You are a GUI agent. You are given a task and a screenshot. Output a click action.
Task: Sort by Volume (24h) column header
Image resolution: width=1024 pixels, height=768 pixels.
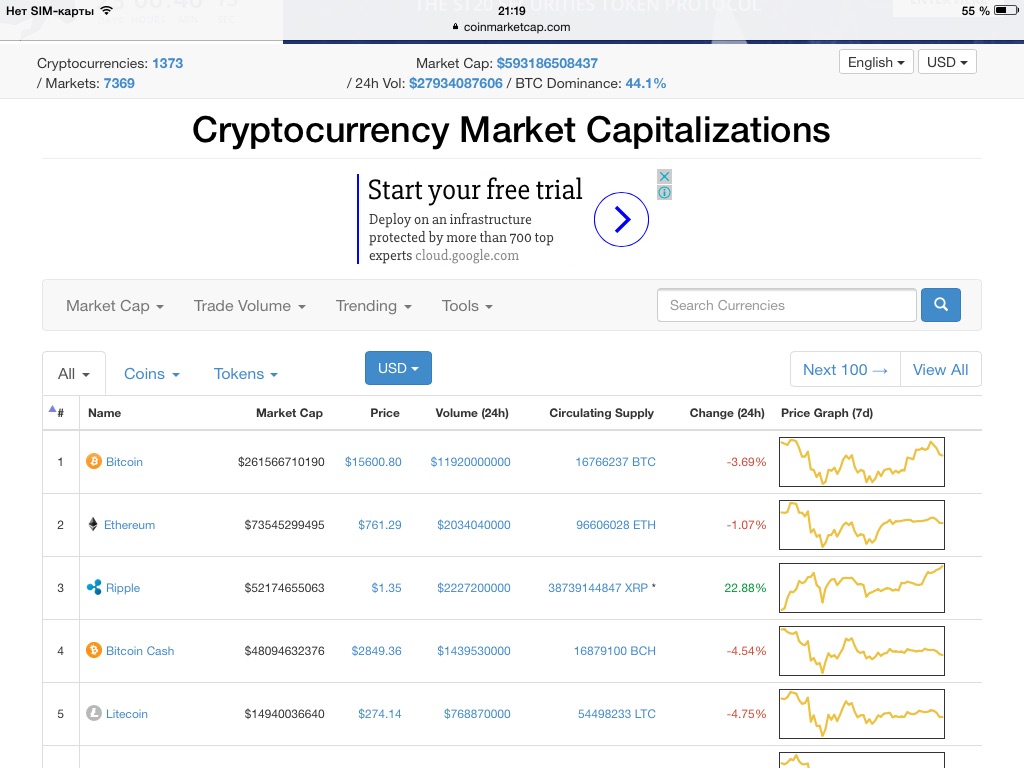(472, 413)
